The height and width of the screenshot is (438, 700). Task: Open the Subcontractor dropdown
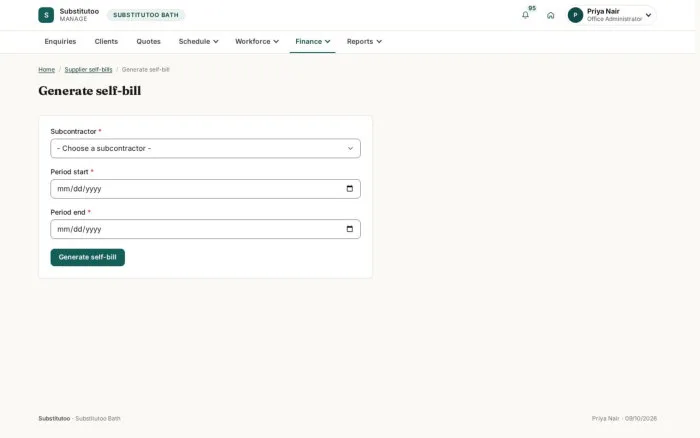point(205,148)
